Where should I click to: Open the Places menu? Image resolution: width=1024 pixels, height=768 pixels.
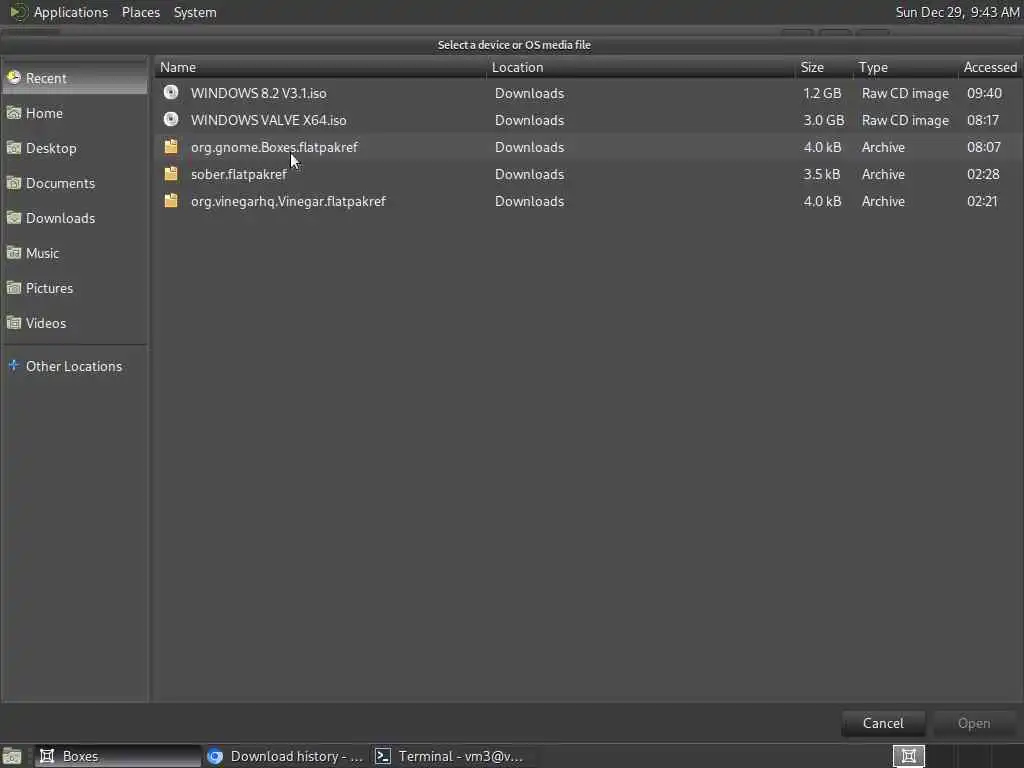point(141,12)
